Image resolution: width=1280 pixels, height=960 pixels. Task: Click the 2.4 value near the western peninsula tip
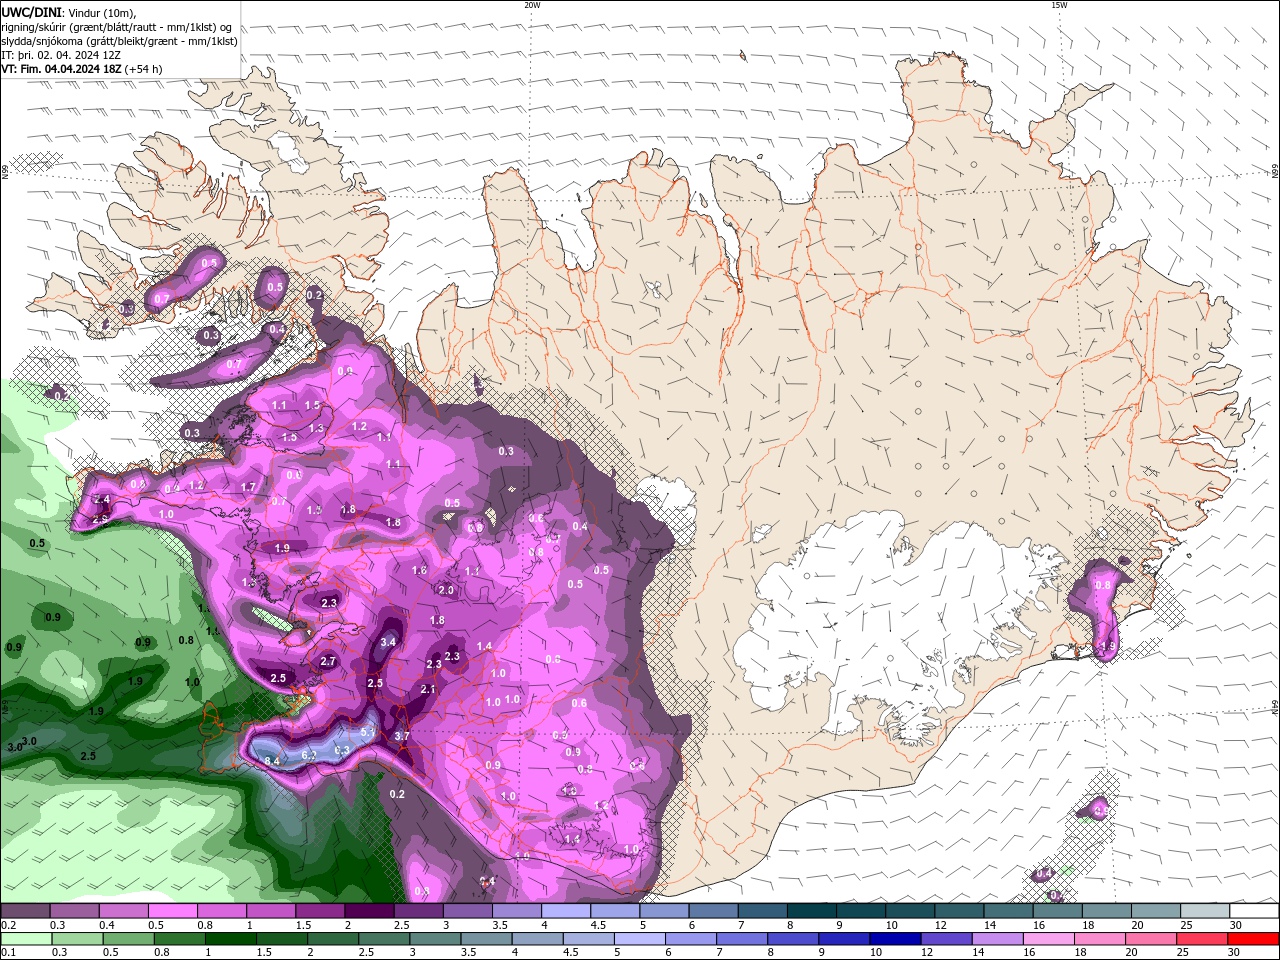(101, 500)
